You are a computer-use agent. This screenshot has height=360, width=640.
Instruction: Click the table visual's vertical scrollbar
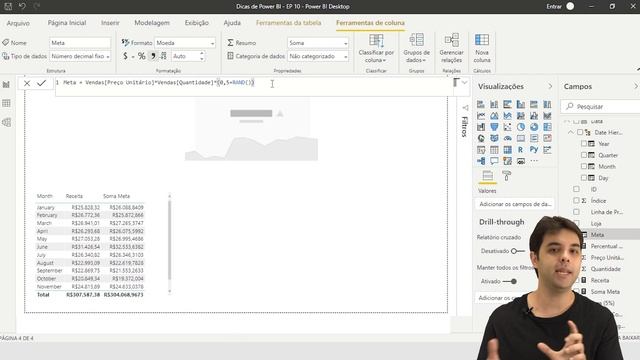[x=169, y=239]
